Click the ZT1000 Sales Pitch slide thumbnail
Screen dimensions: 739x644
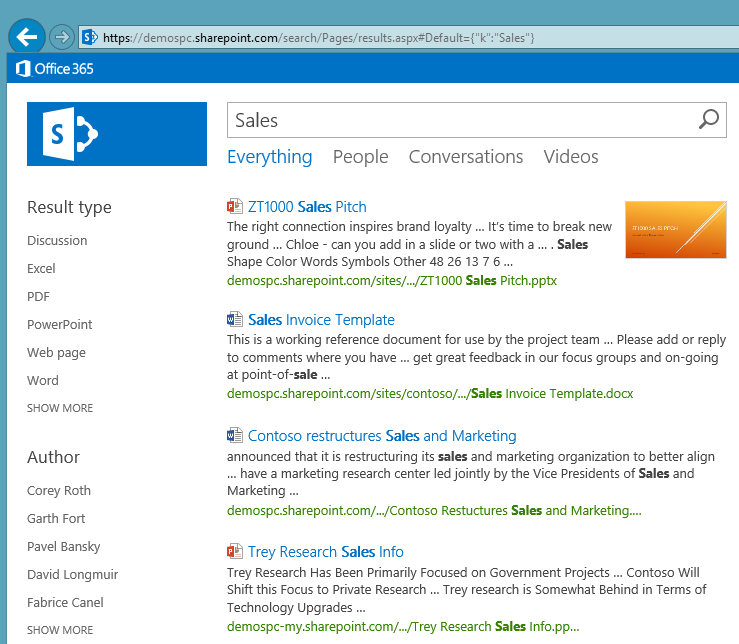point(676,230)
